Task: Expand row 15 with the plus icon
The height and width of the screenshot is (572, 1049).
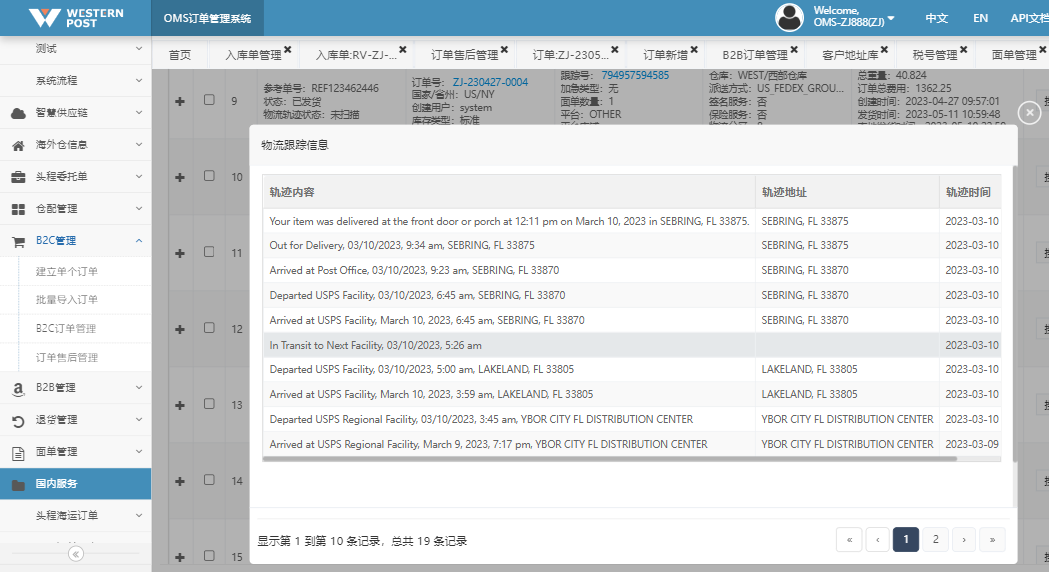Action: pyautogui.click(x=180, y=557)
